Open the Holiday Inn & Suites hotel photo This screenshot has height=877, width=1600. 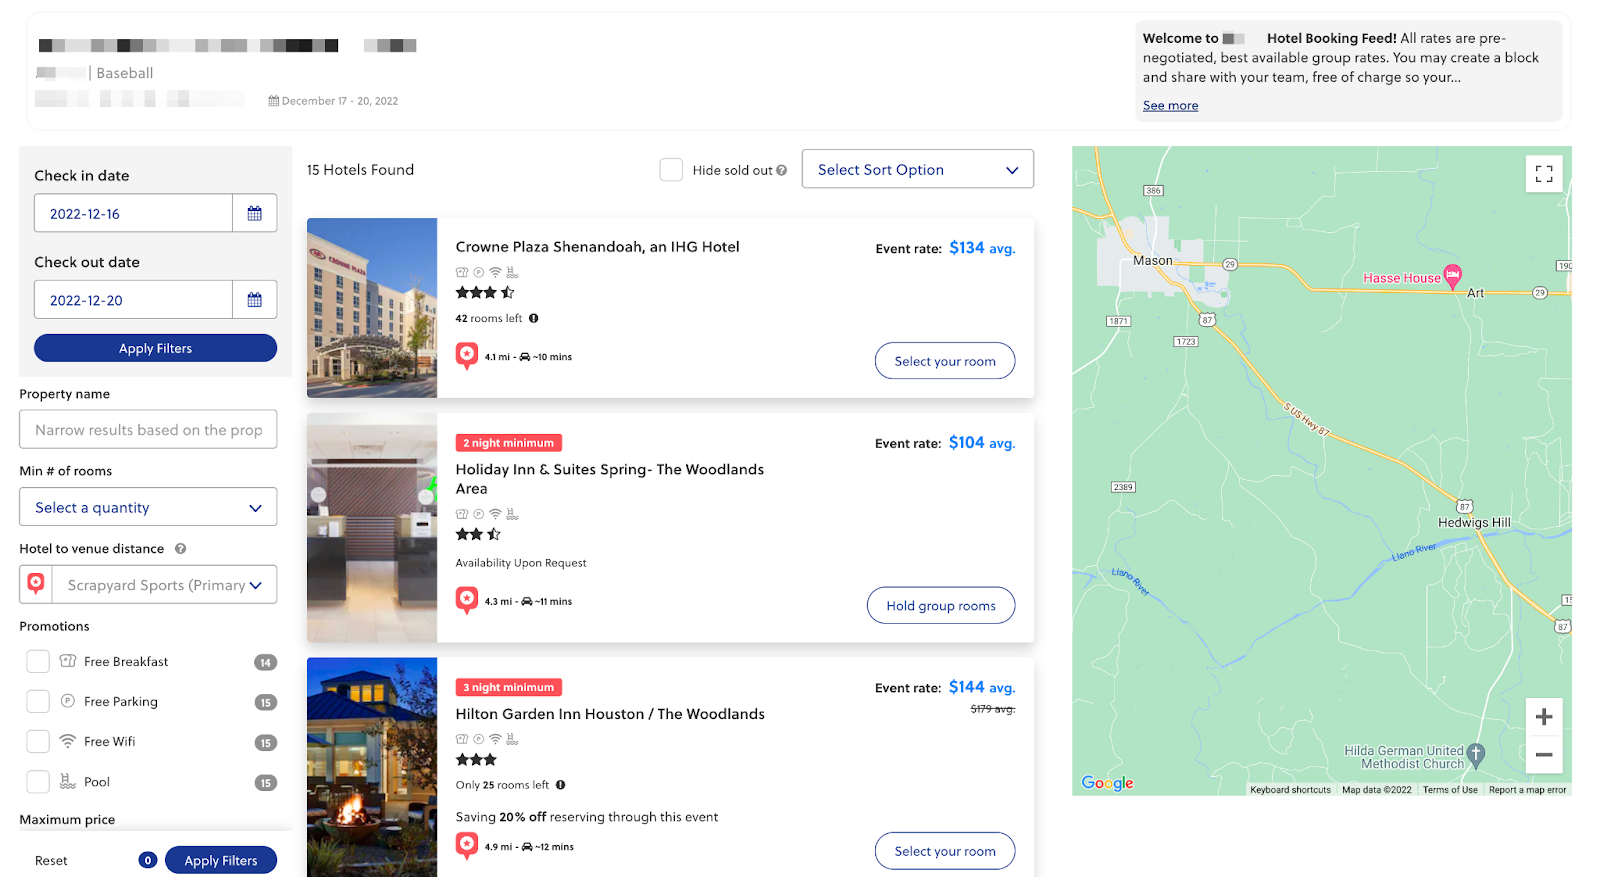coord(372,527)
